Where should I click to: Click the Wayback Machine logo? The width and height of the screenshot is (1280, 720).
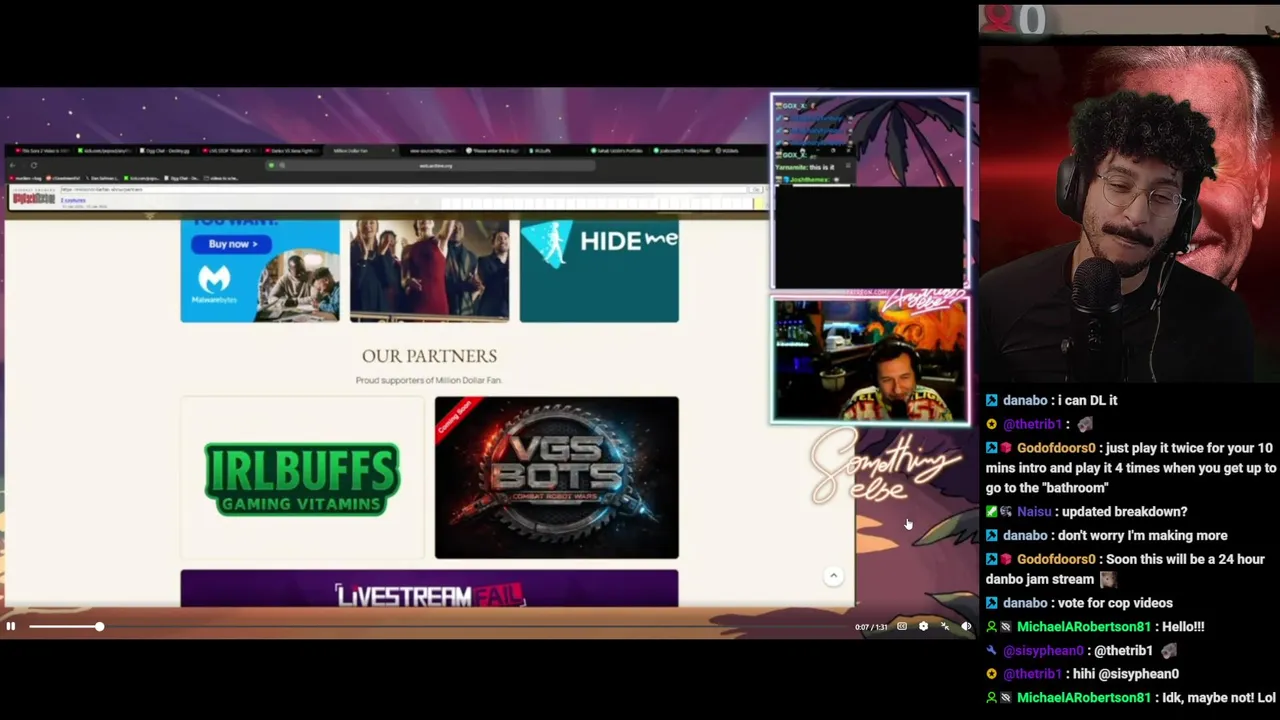coord(34,198)
